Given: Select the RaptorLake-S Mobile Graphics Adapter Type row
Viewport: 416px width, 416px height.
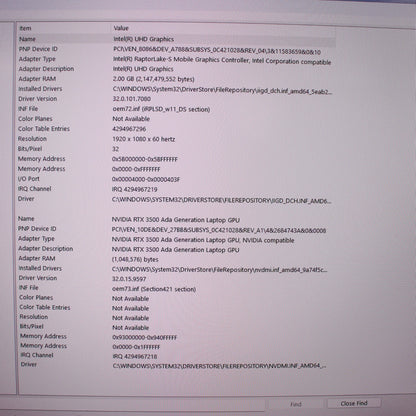Looking at the screenshot, I should point(176,59).
